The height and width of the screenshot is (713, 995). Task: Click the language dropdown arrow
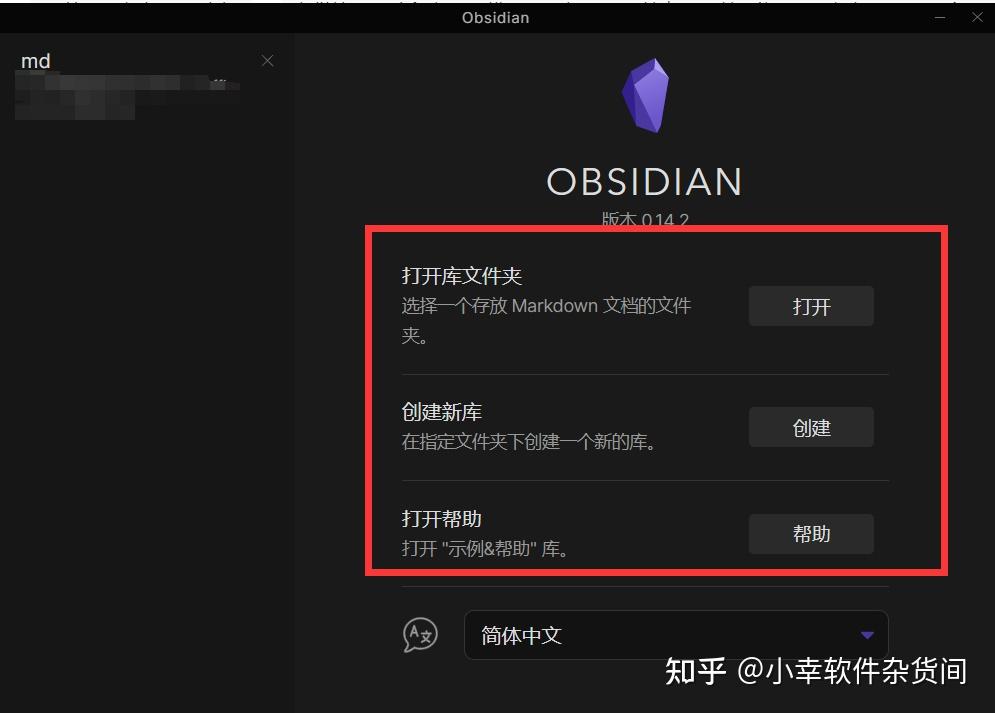(x=867, y=635)
